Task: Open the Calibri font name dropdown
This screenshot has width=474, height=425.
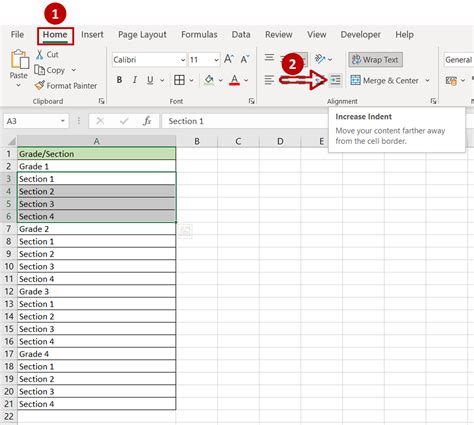Action: tap(183, 60)
